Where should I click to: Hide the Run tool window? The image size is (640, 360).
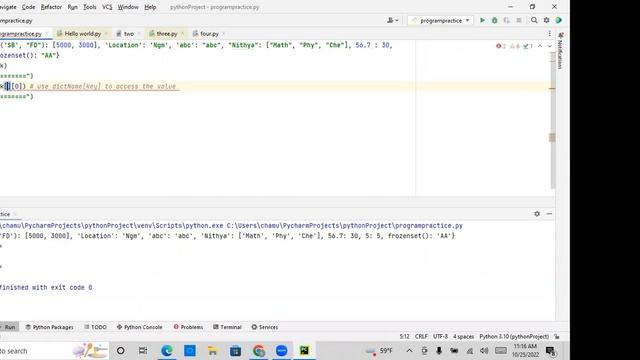[549, 214]
